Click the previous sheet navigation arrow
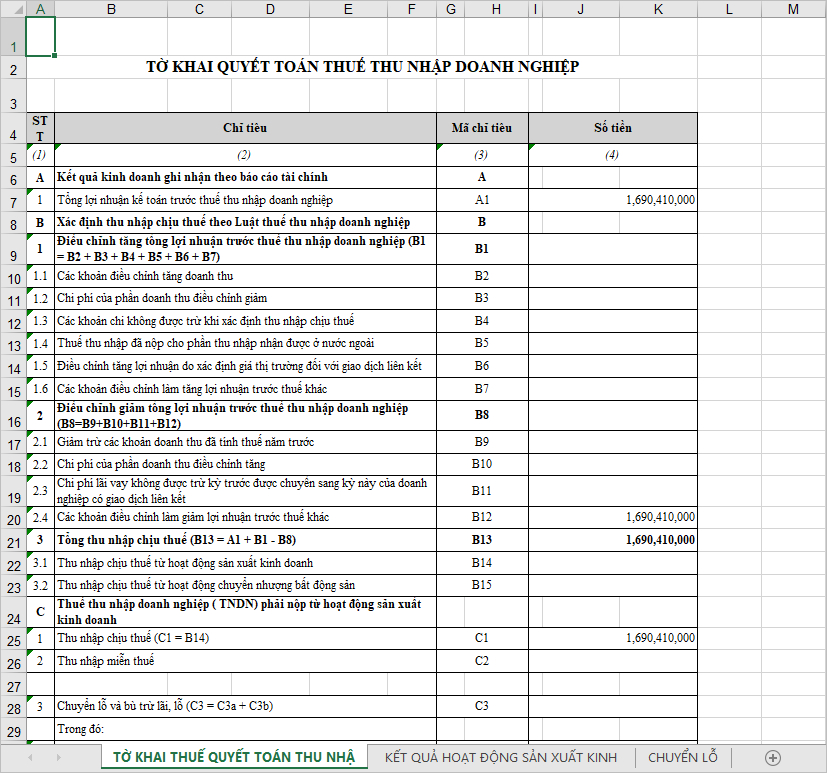 point(30,757)
